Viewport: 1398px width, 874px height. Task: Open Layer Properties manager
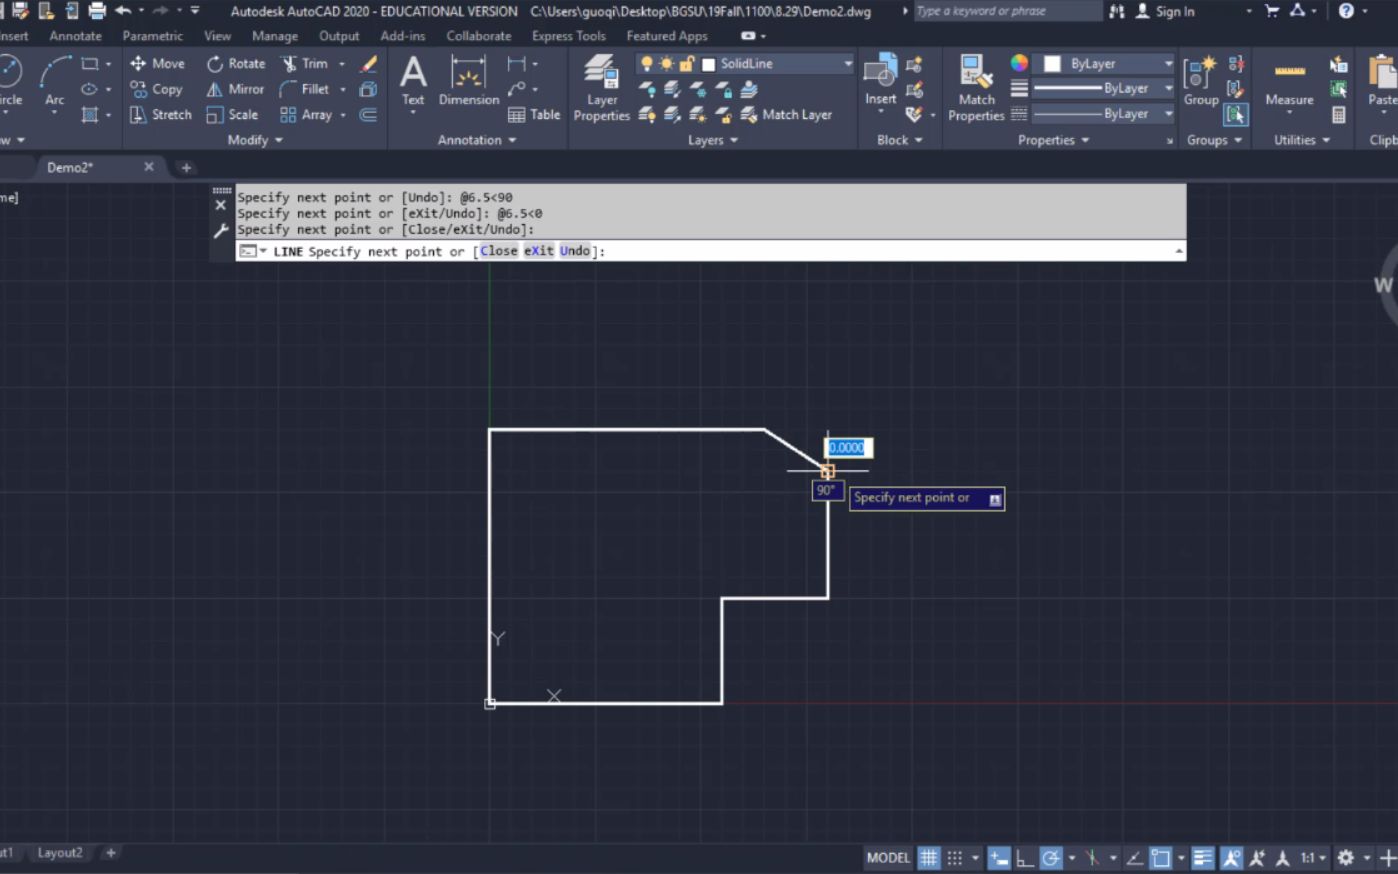coord(601,90)
